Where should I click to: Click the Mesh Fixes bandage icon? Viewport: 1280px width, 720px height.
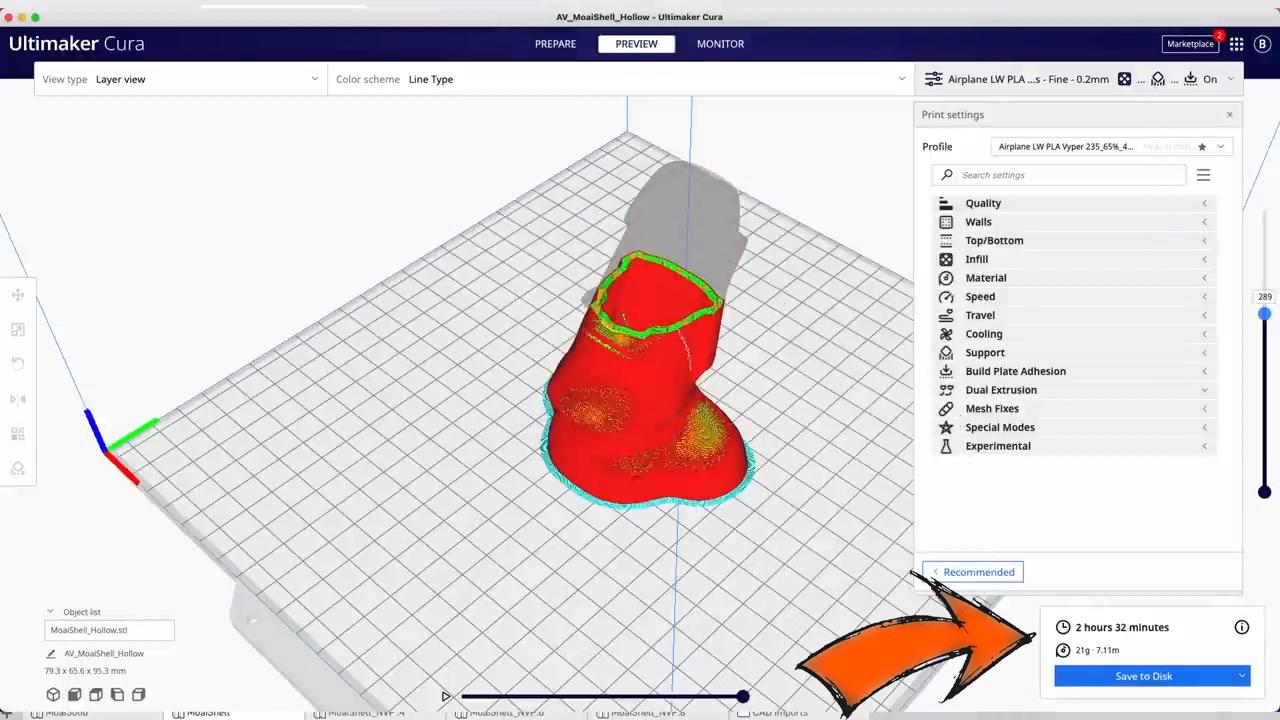[945, 408]
